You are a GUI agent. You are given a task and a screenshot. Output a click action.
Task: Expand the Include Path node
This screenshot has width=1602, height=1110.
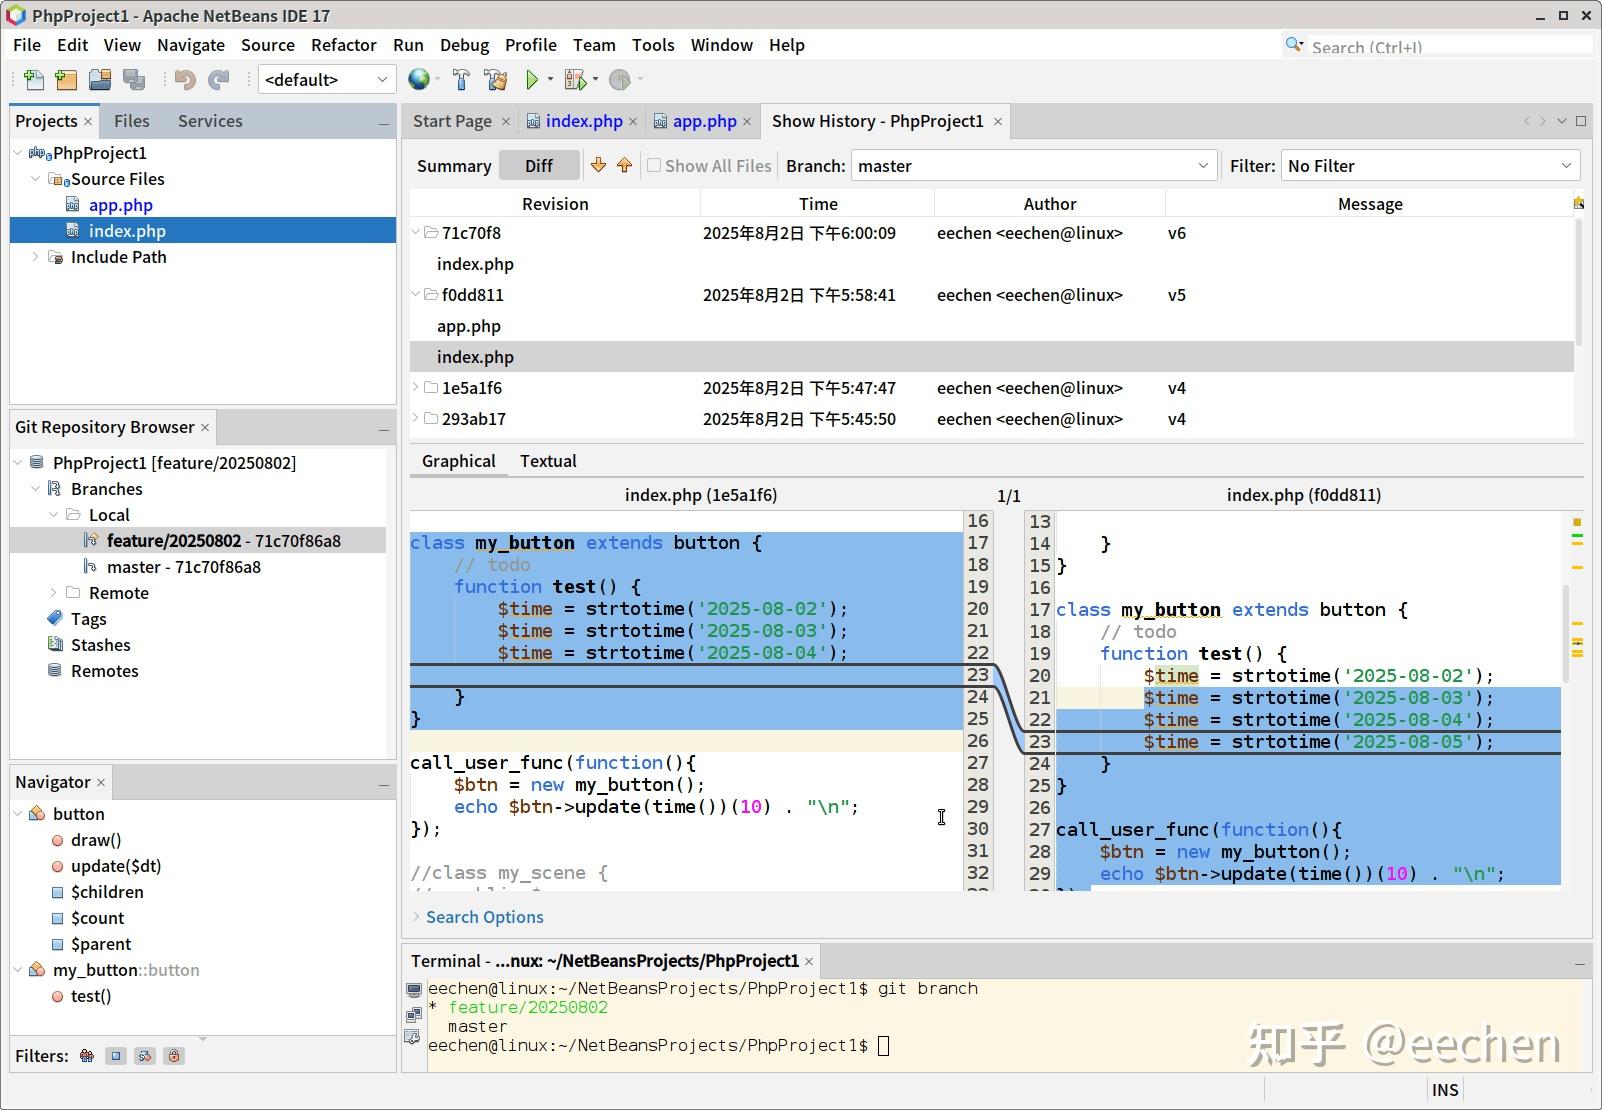click(36, 257)
